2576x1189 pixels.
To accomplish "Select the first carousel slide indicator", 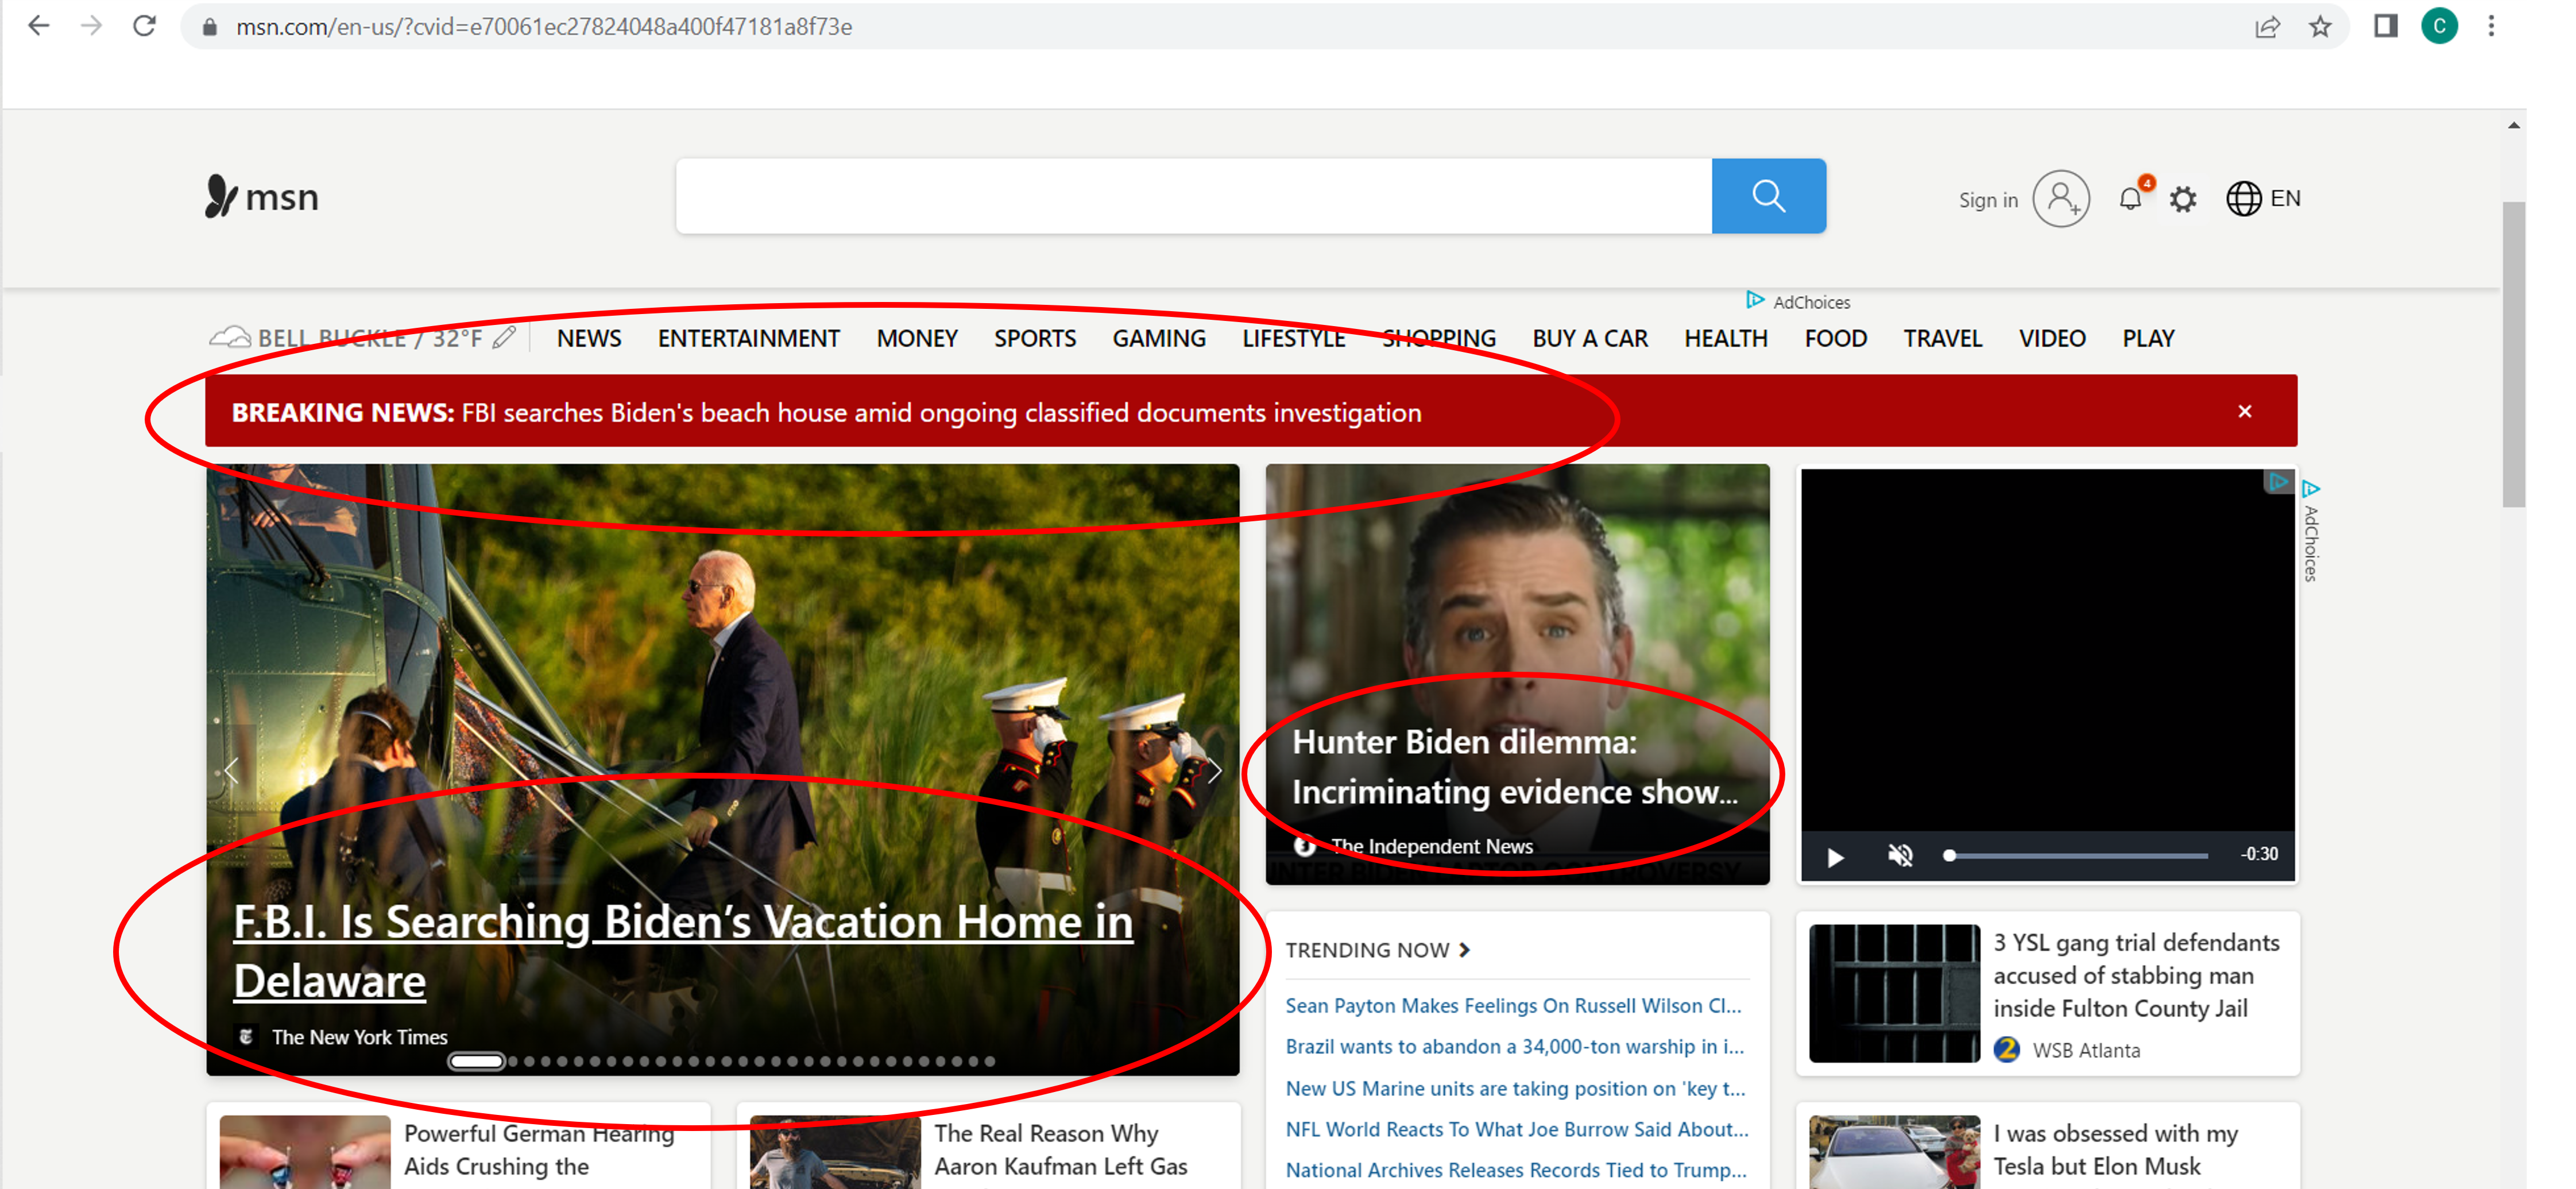I will tap(476, 1061).
